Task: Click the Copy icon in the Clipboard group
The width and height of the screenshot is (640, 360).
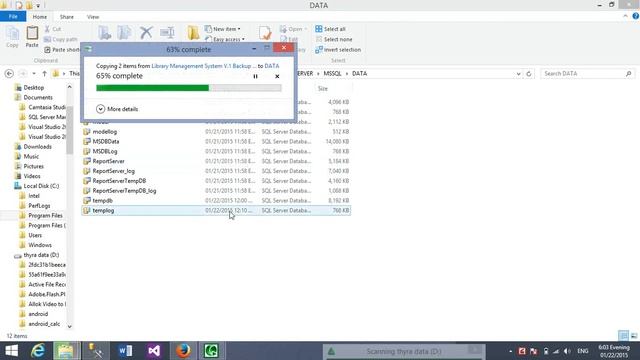Action: 12,33
